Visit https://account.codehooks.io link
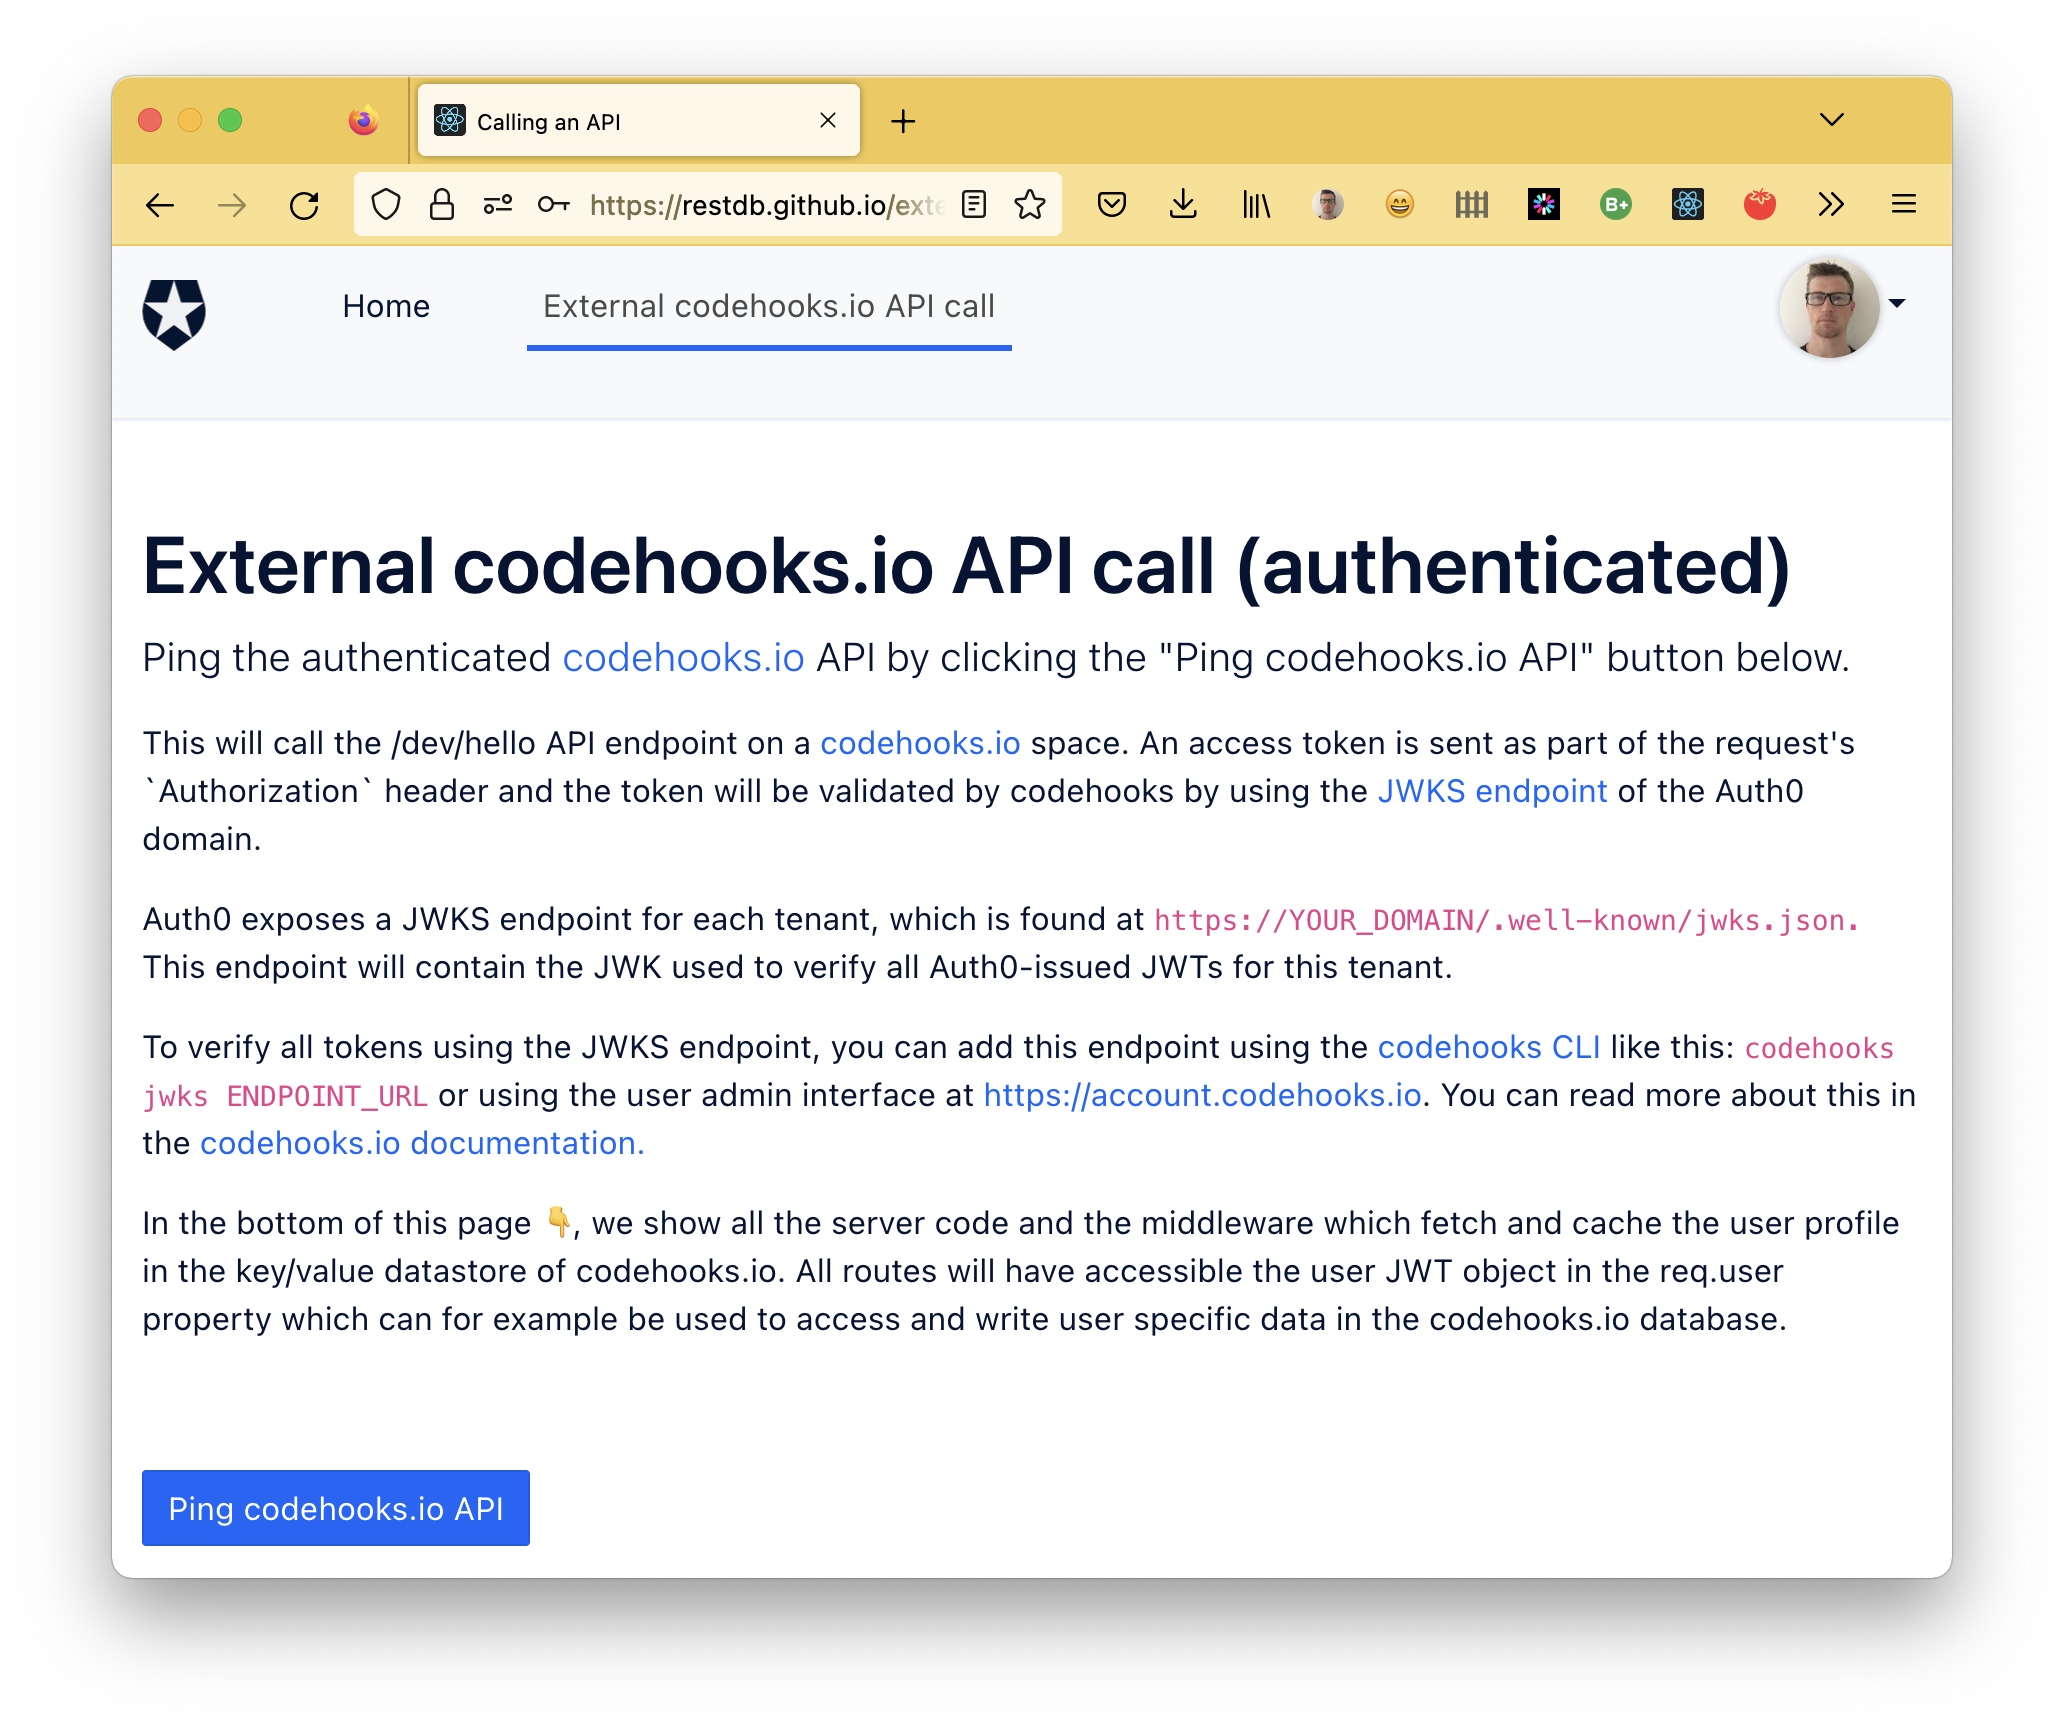 1202,1095
